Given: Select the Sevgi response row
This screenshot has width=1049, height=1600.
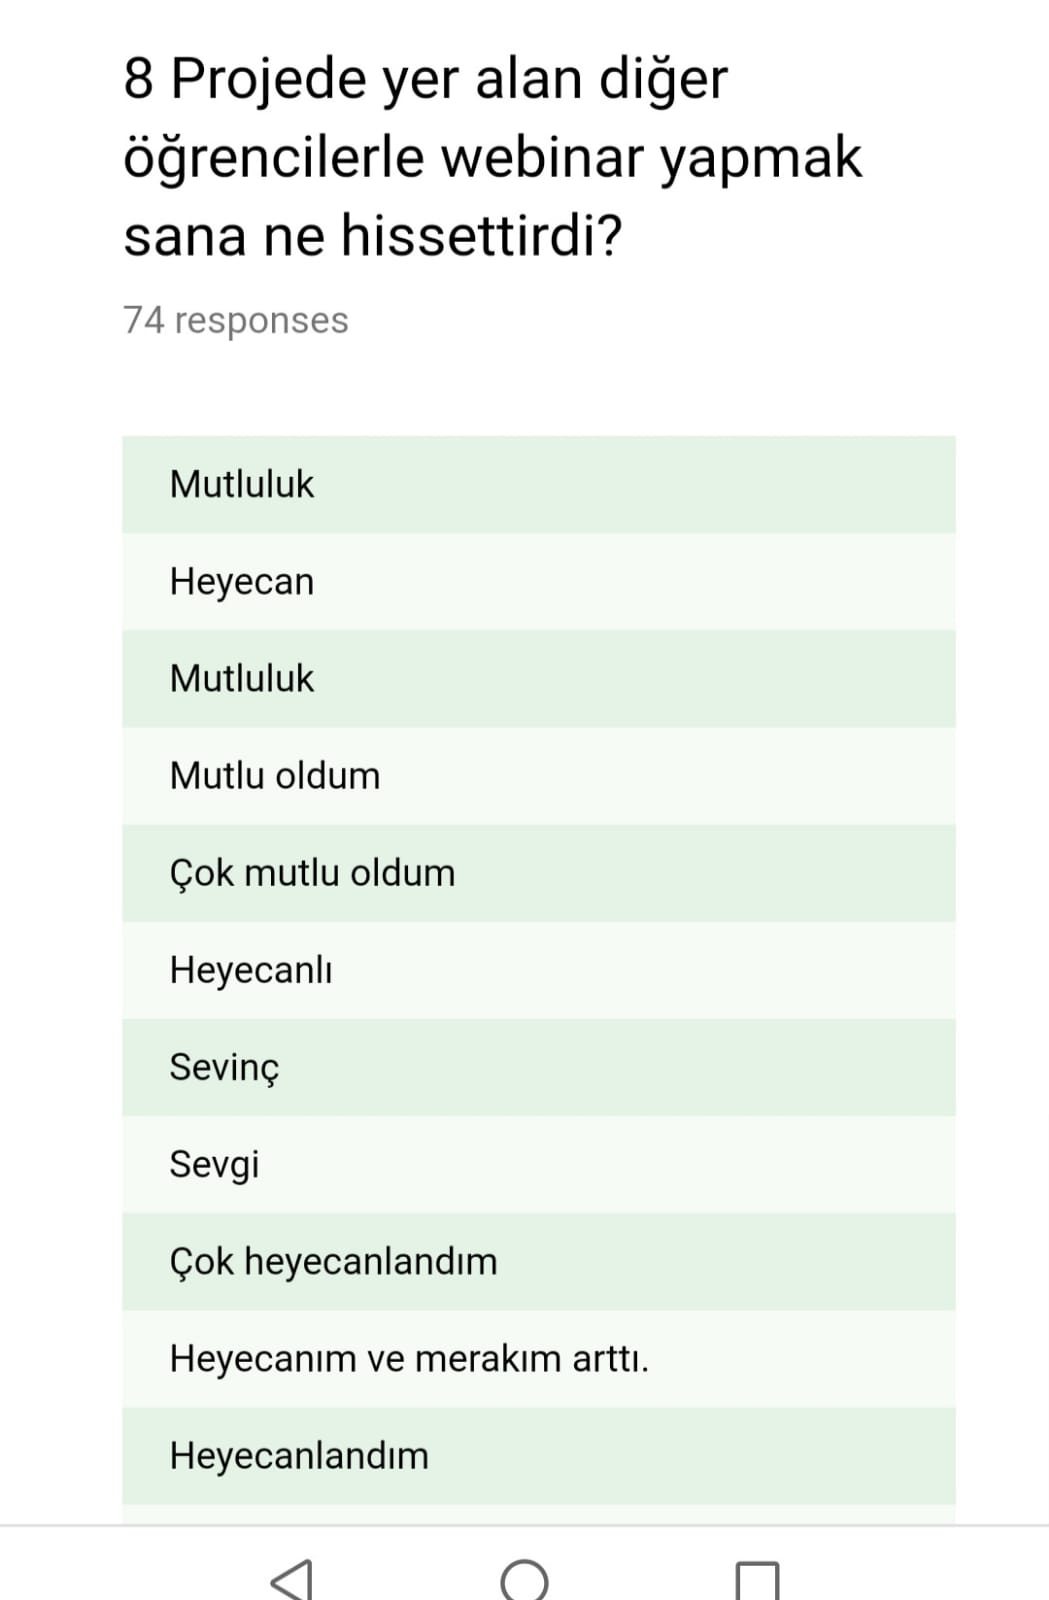Looking at the screenshot, I should click(x=538, y=1164).
